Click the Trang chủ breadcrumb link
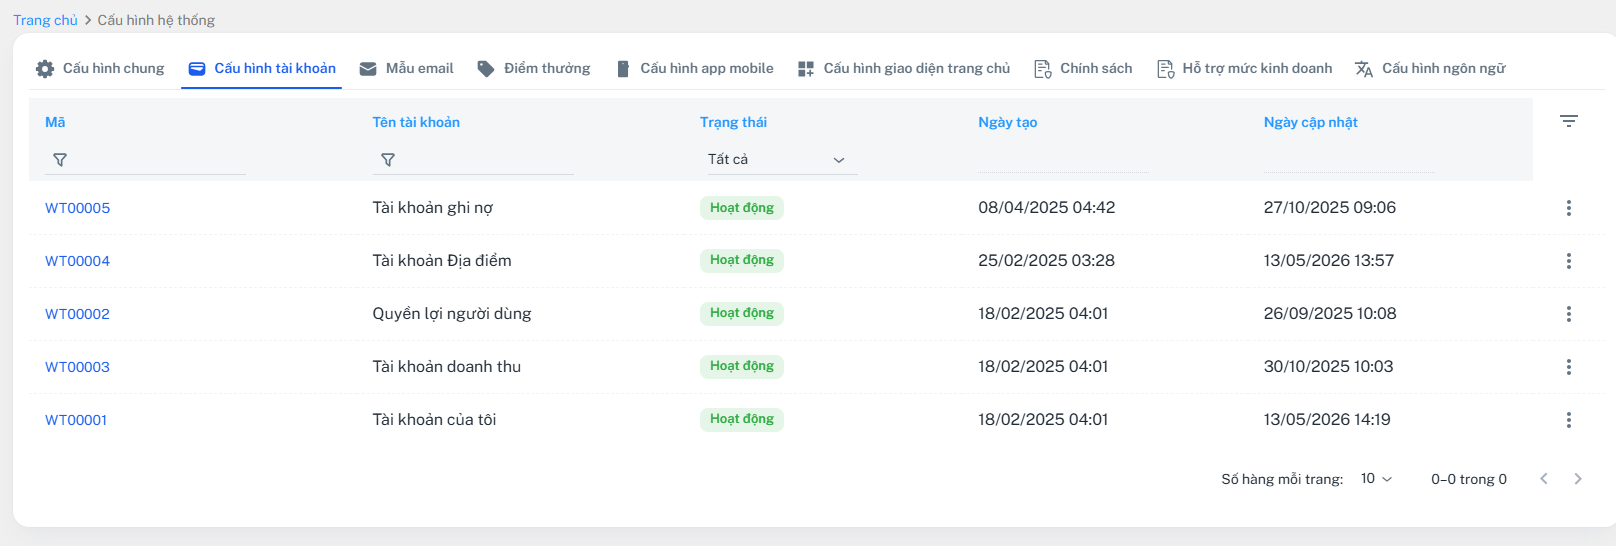This screenshot has width=1616, height=546. (45, 20)
